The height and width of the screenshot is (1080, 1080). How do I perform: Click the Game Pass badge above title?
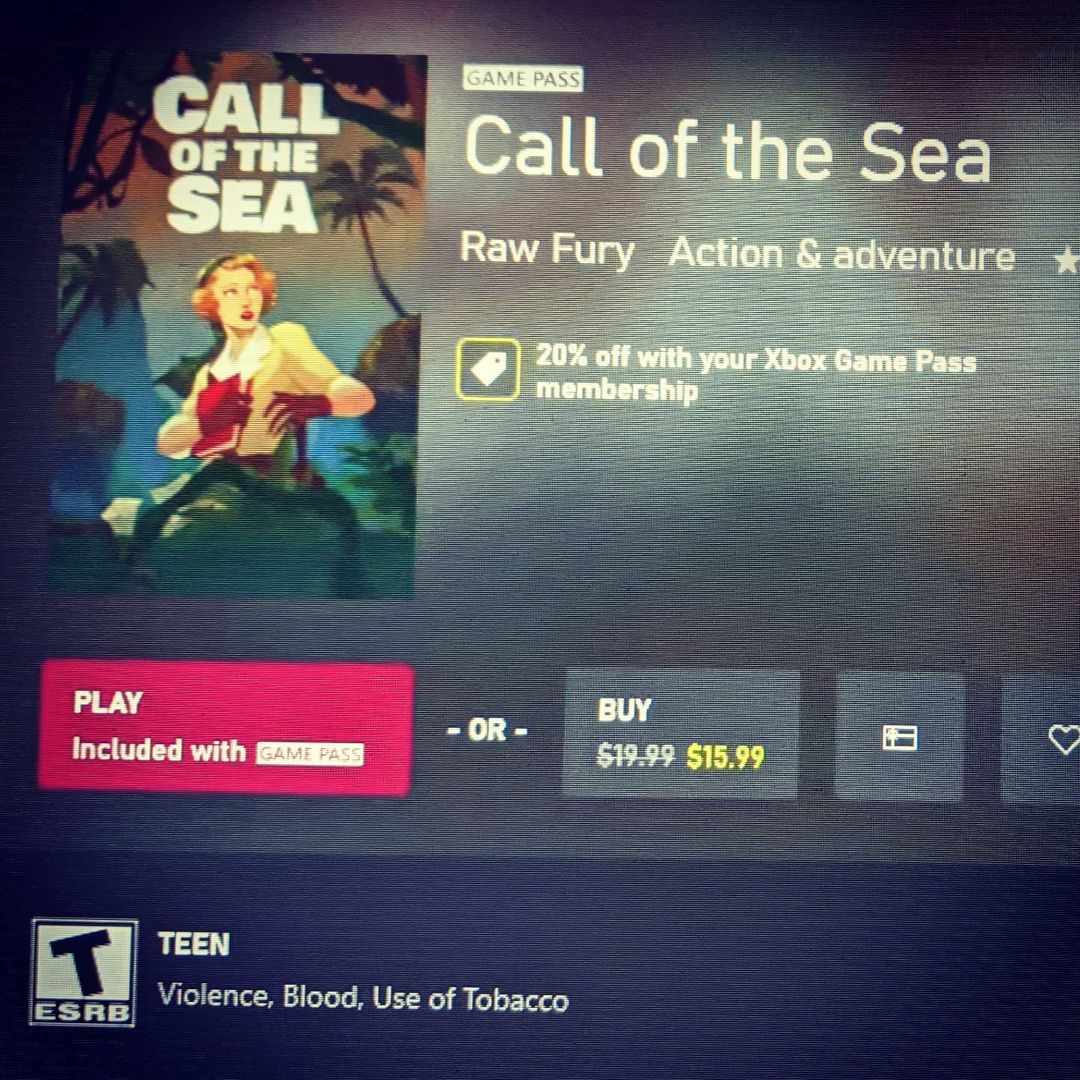click(x=523, y=79)
